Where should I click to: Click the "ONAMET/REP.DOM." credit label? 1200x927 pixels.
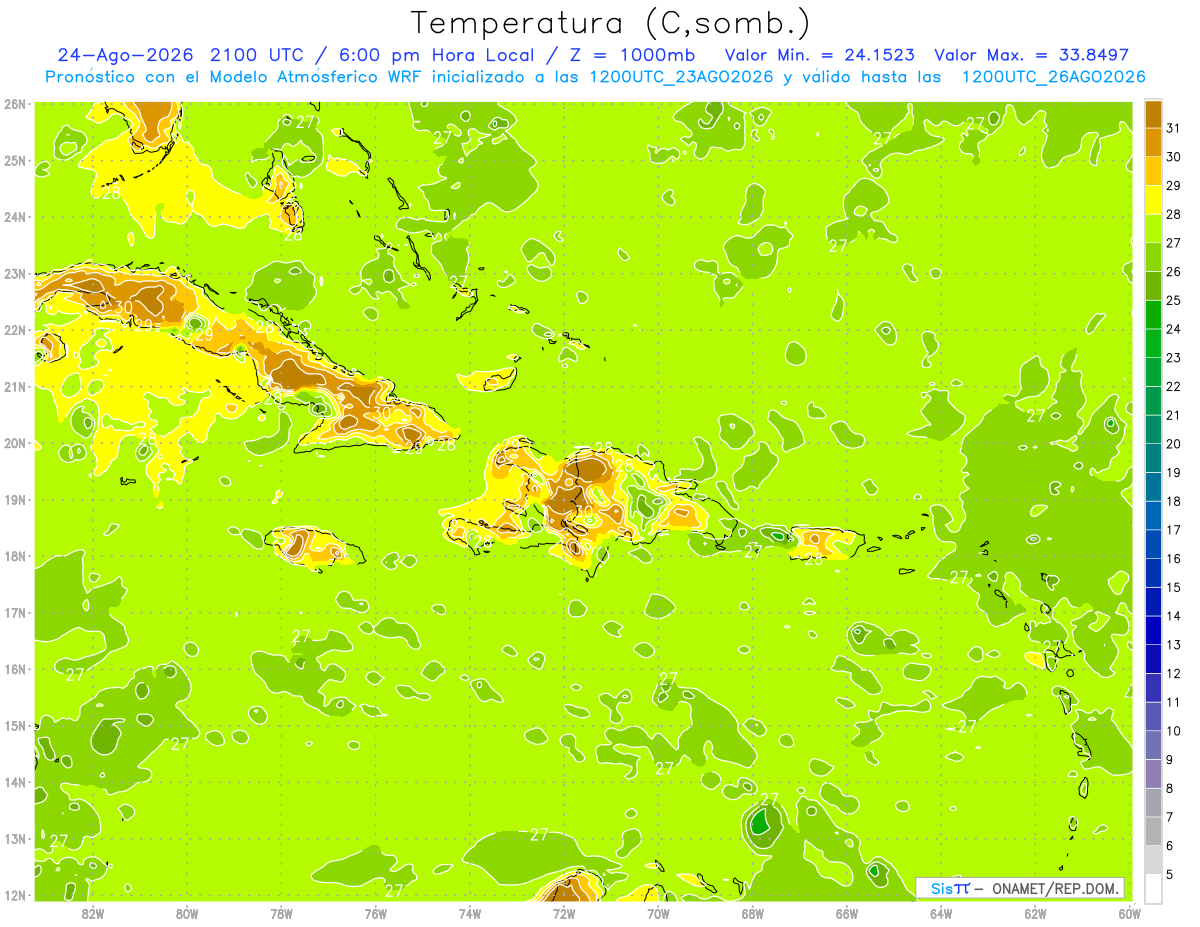tap(1056, 888)
